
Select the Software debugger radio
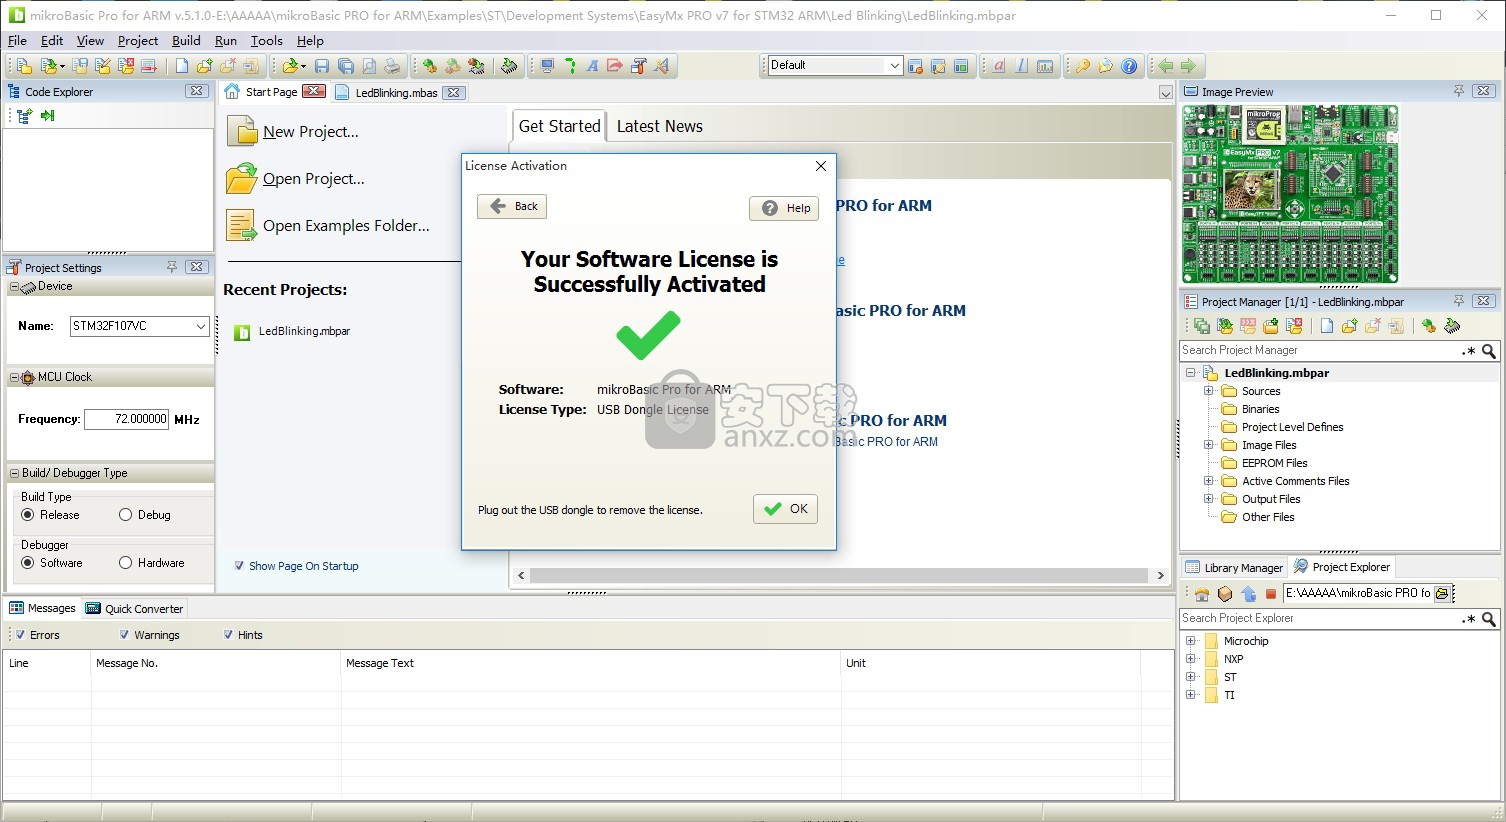coord(28,563)
